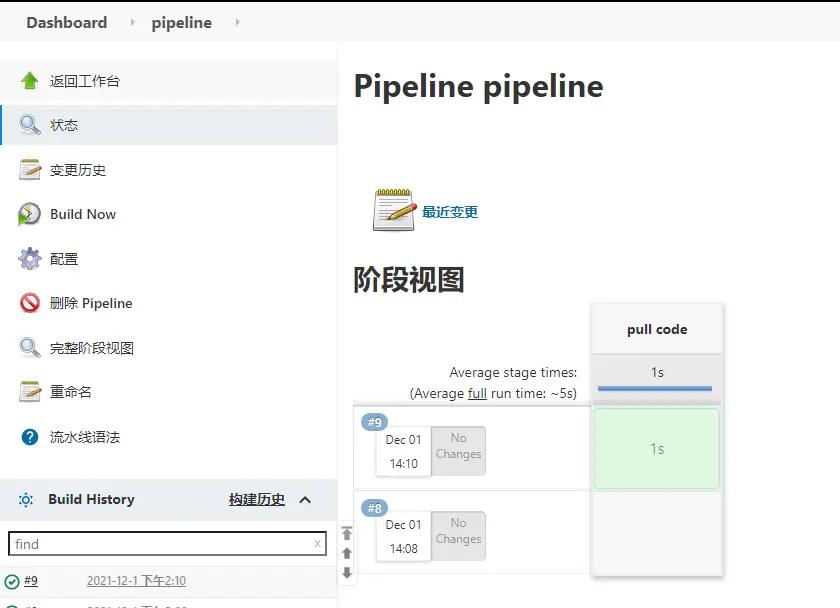Click the find builds search field
The width and height of the screenshot is (840, 608).
click(x=160, y=544)
